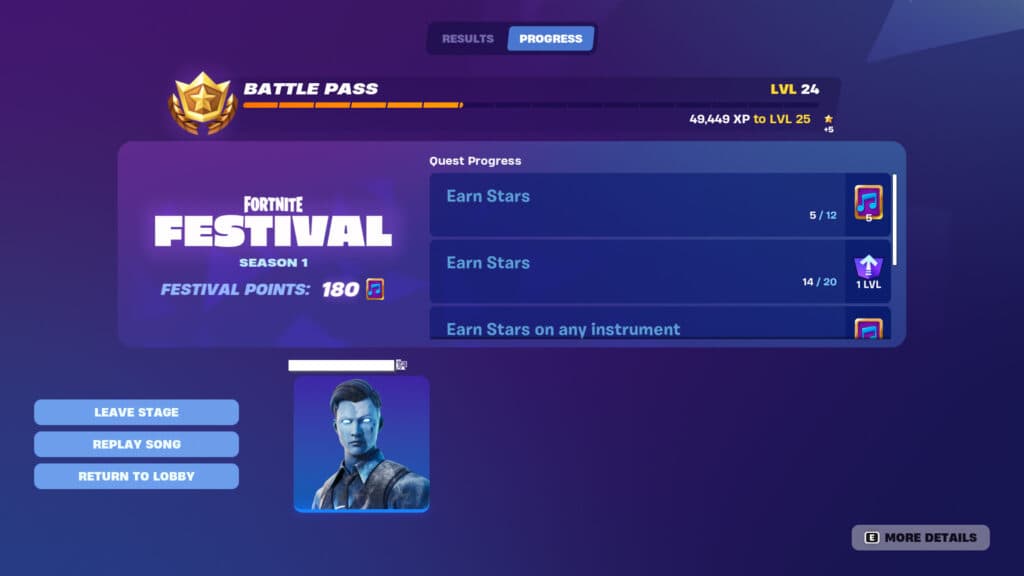Click the Return to Lobby button

(136, 476)
